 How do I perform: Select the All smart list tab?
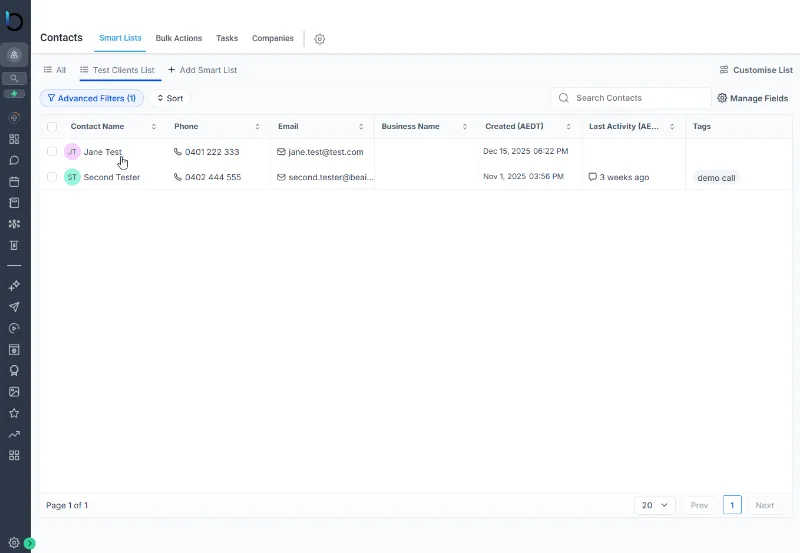[x=55, y=70]
